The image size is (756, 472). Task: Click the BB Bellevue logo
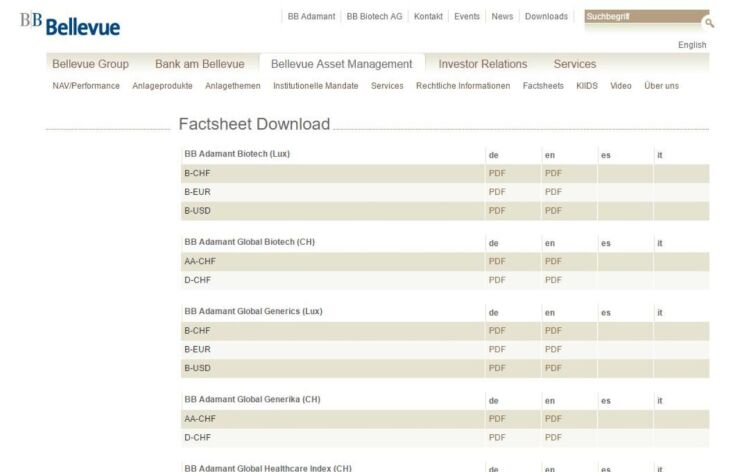click(70, 24)
